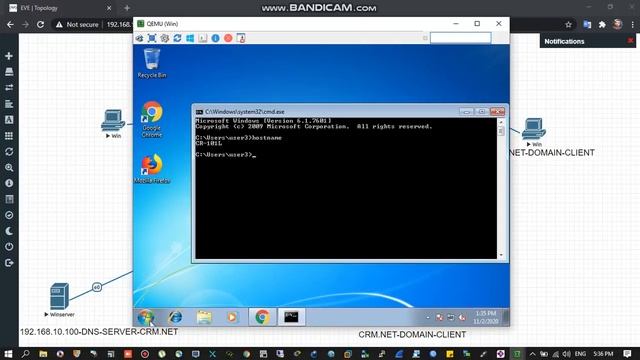Select the Mozilla Firefox desktop shortcut
640x360 pixels.
tap(152, 168)
